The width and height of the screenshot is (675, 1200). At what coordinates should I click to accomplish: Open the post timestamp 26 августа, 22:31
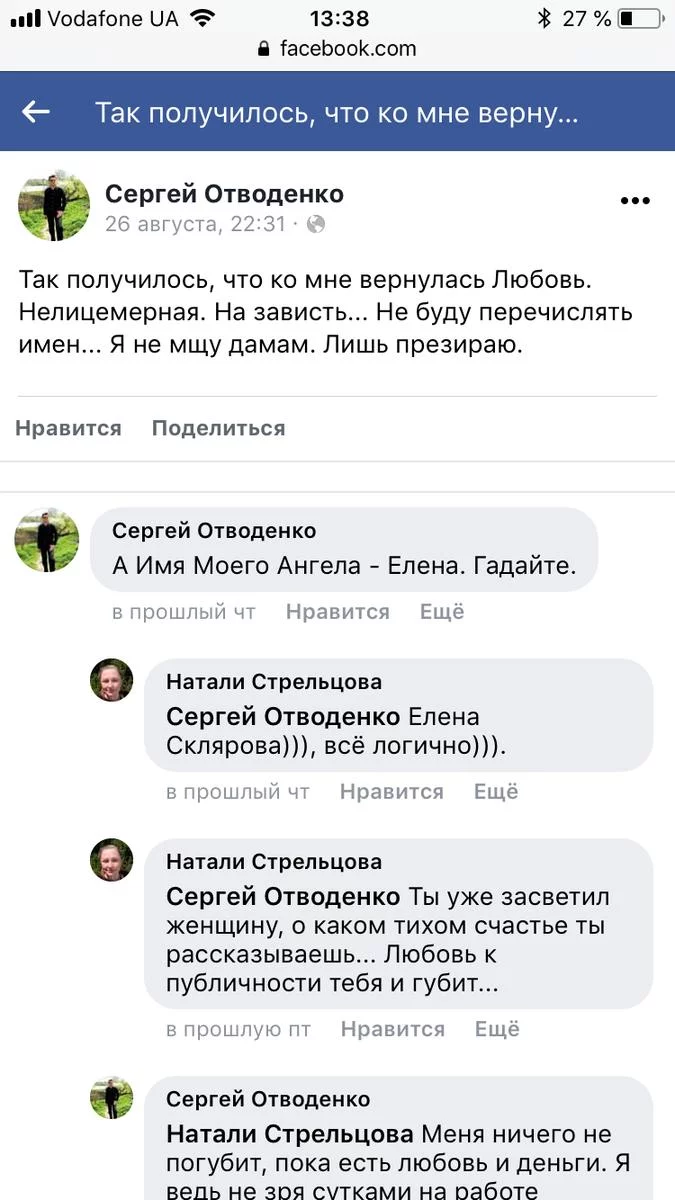195,225
